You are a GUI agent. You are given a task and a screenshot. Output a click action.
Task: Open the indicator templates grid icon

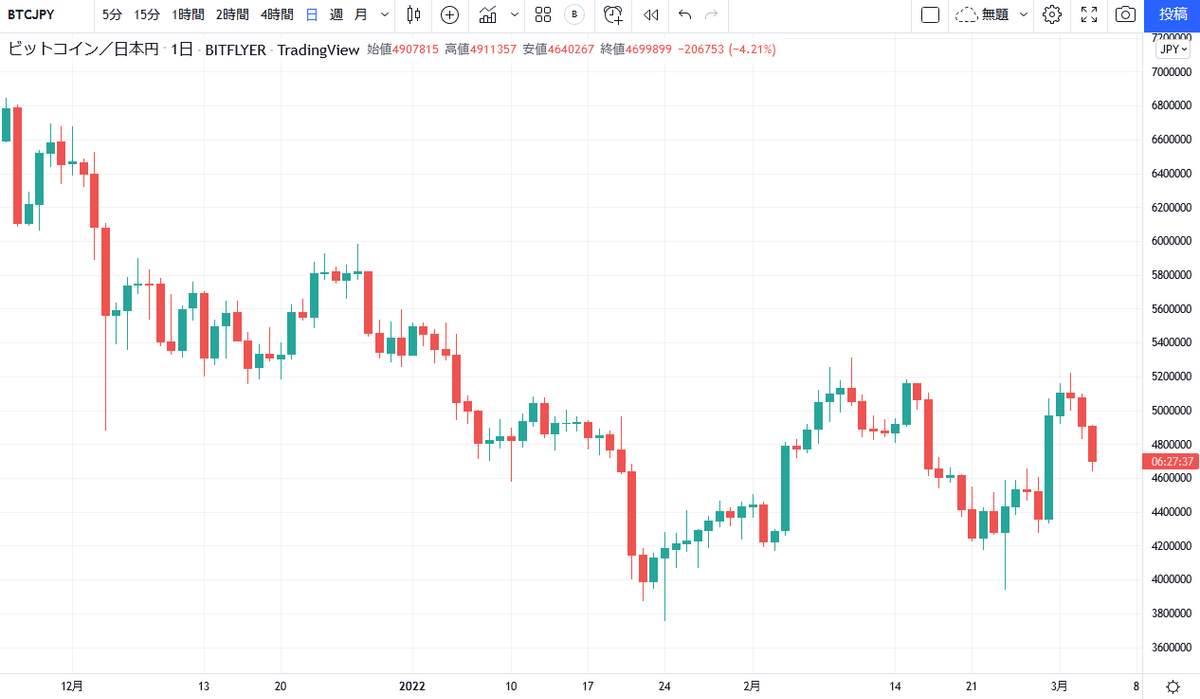pyautogui.click(x=543, y=15)
